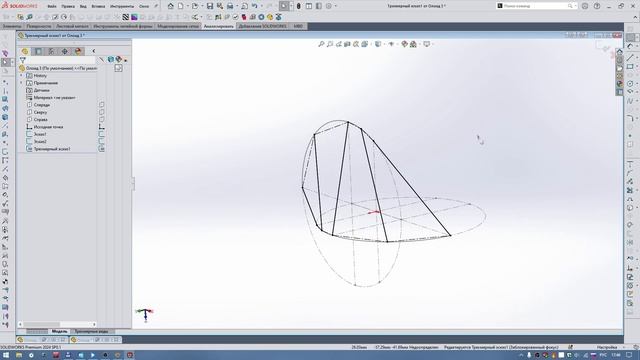Click the Home icon in top toolbar
The image size is (640, 360).
click(171, 6)
